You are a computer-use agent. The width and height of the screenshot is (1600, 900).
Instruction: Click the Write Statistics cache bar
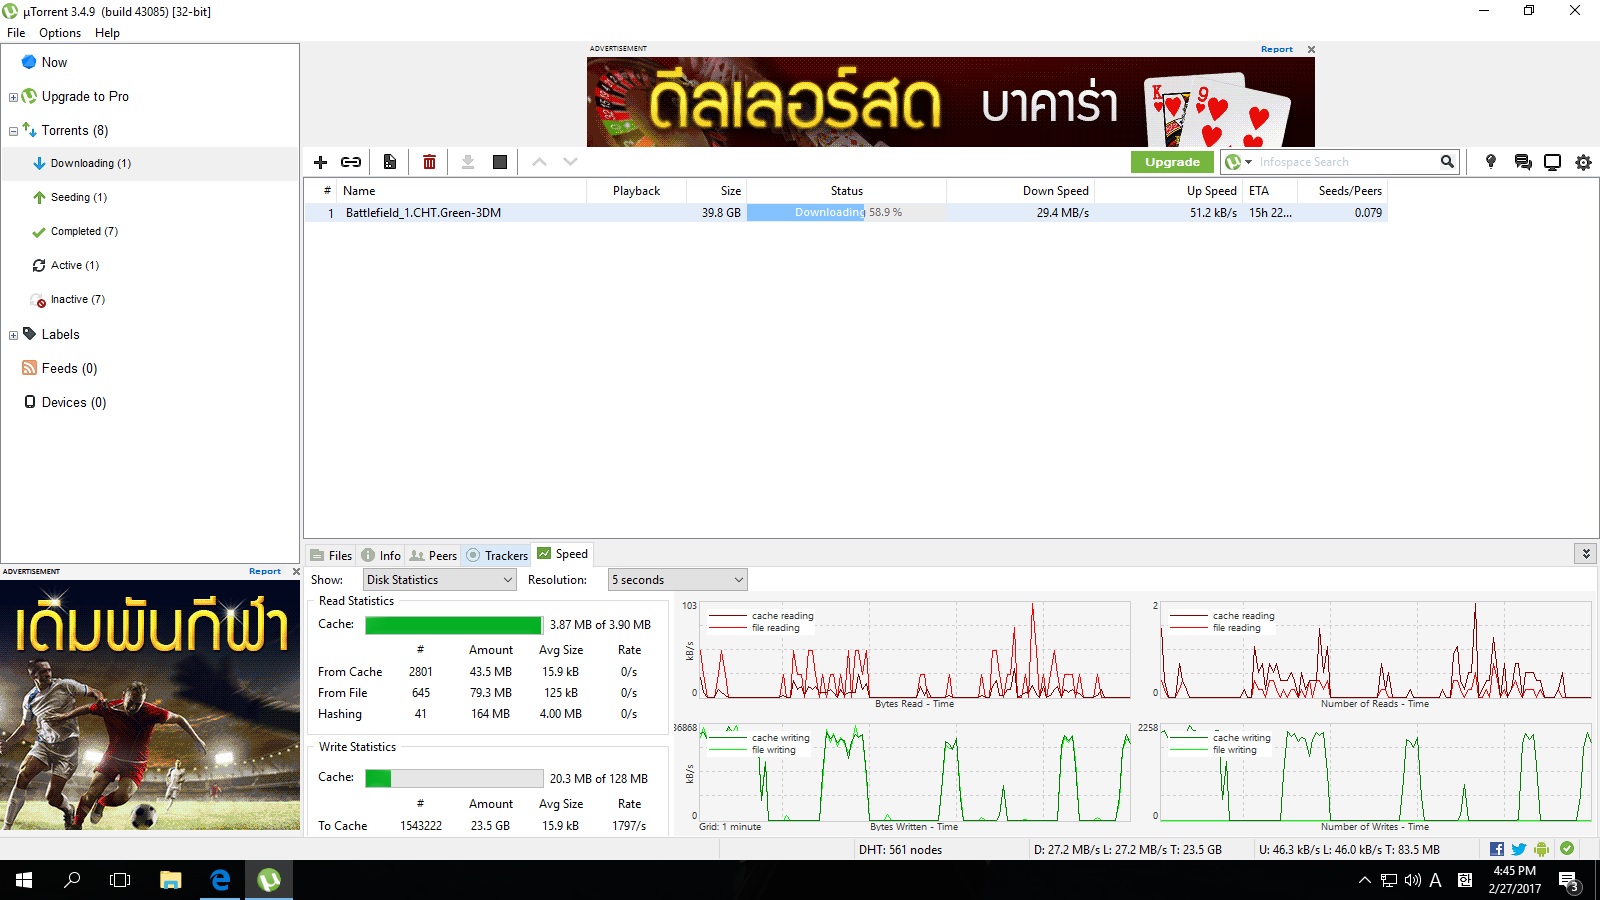[x=454, y=778]
